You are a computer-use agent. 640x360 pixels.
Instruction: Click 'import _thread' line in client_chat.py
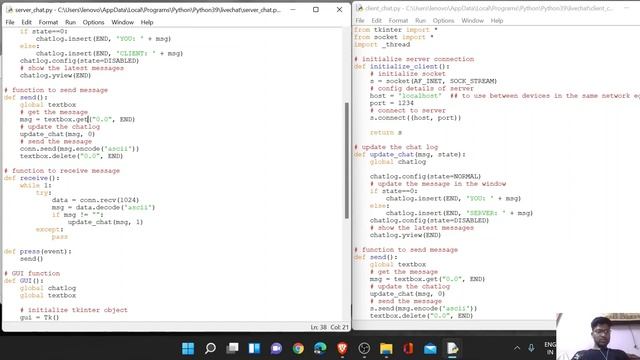point(382,44)
